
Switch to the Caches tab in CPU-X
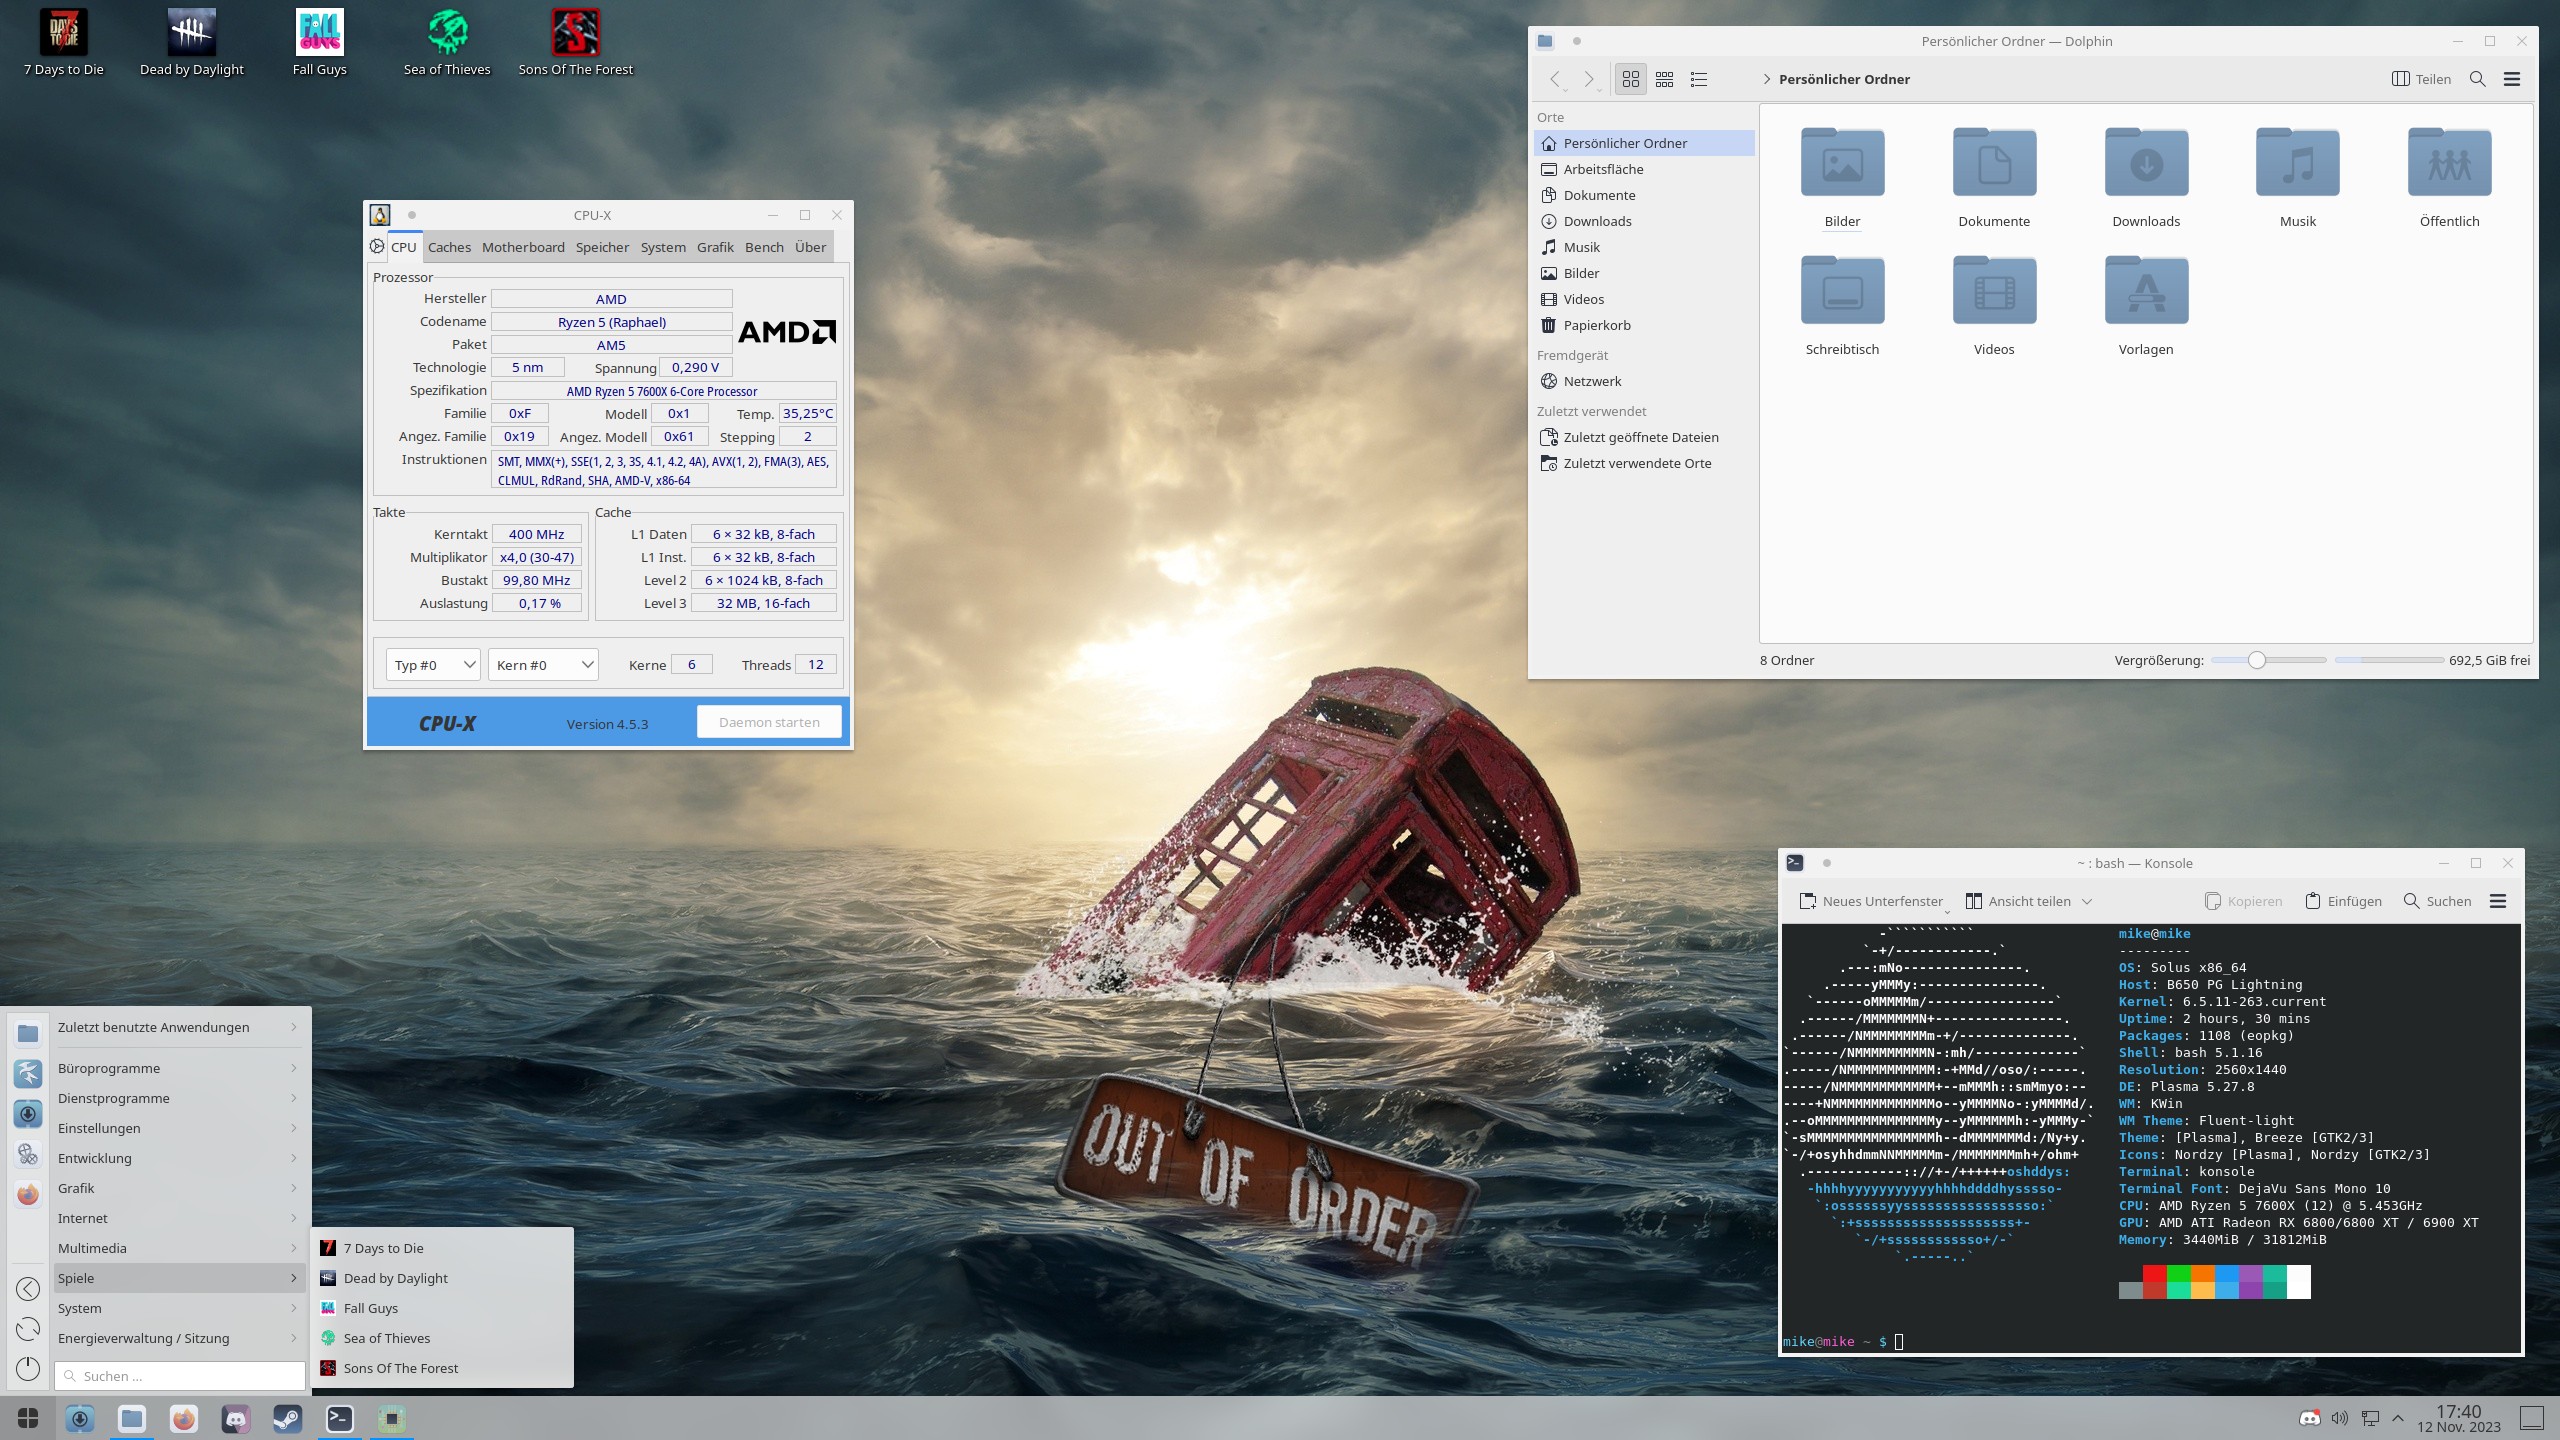coord(449,247)
